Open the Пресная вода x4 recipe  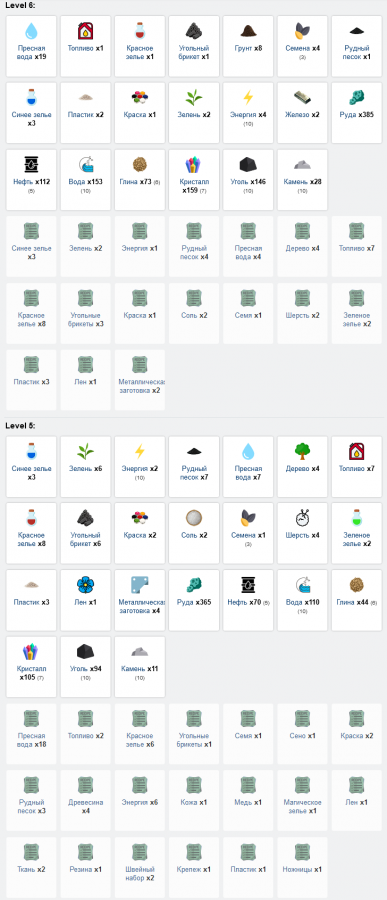click(248, 246)
